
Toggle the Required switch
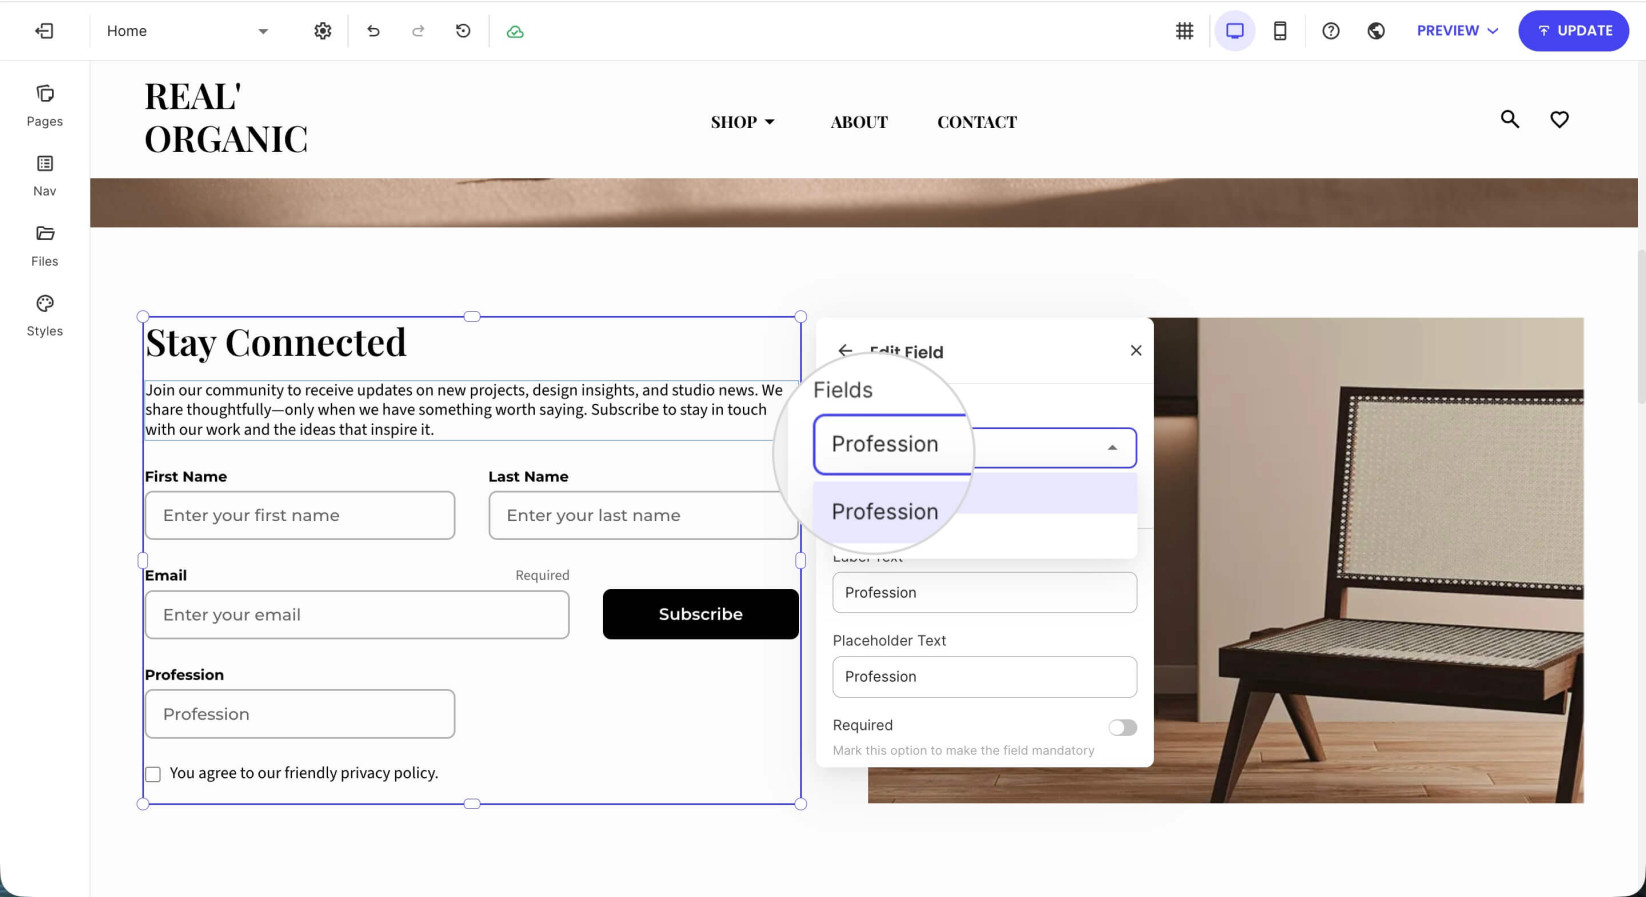(1122, 727)
